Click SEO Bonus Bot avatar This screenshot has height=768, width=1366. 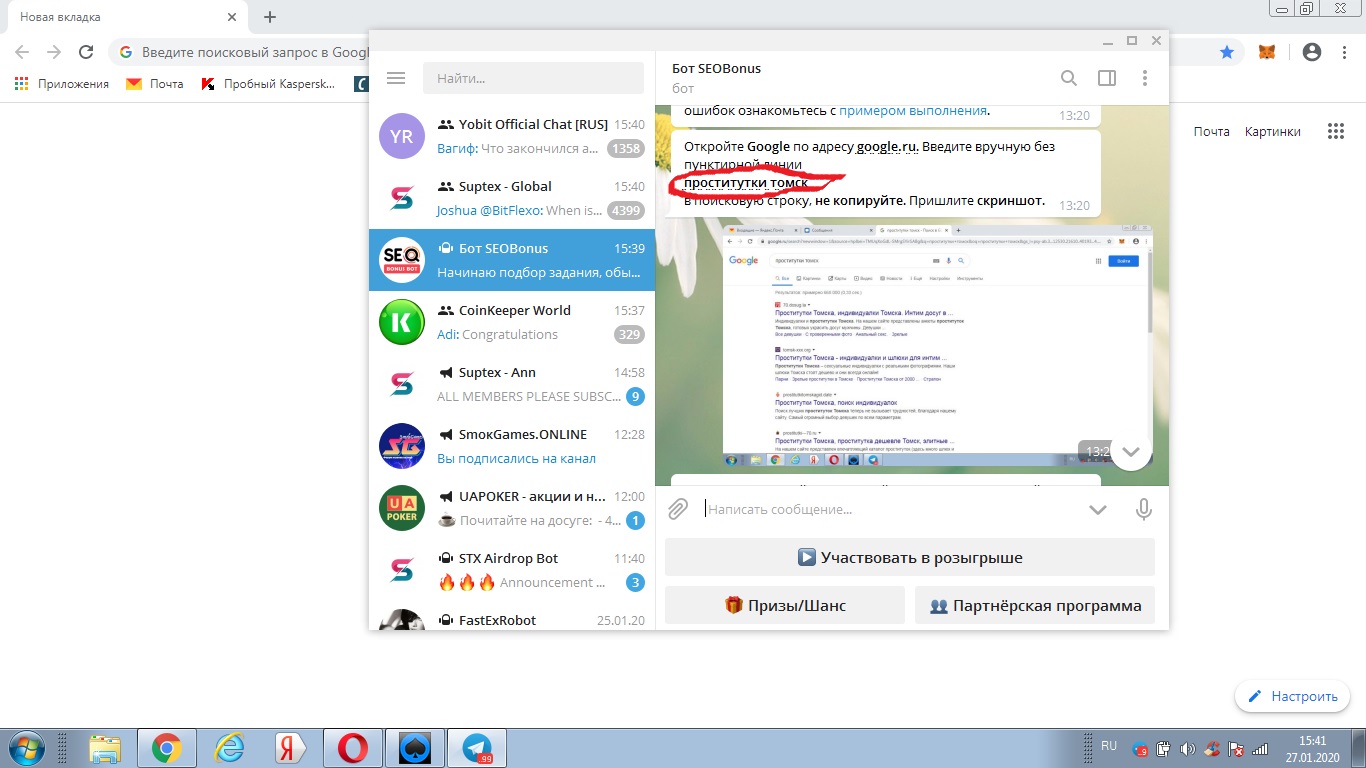coord(402,261)
